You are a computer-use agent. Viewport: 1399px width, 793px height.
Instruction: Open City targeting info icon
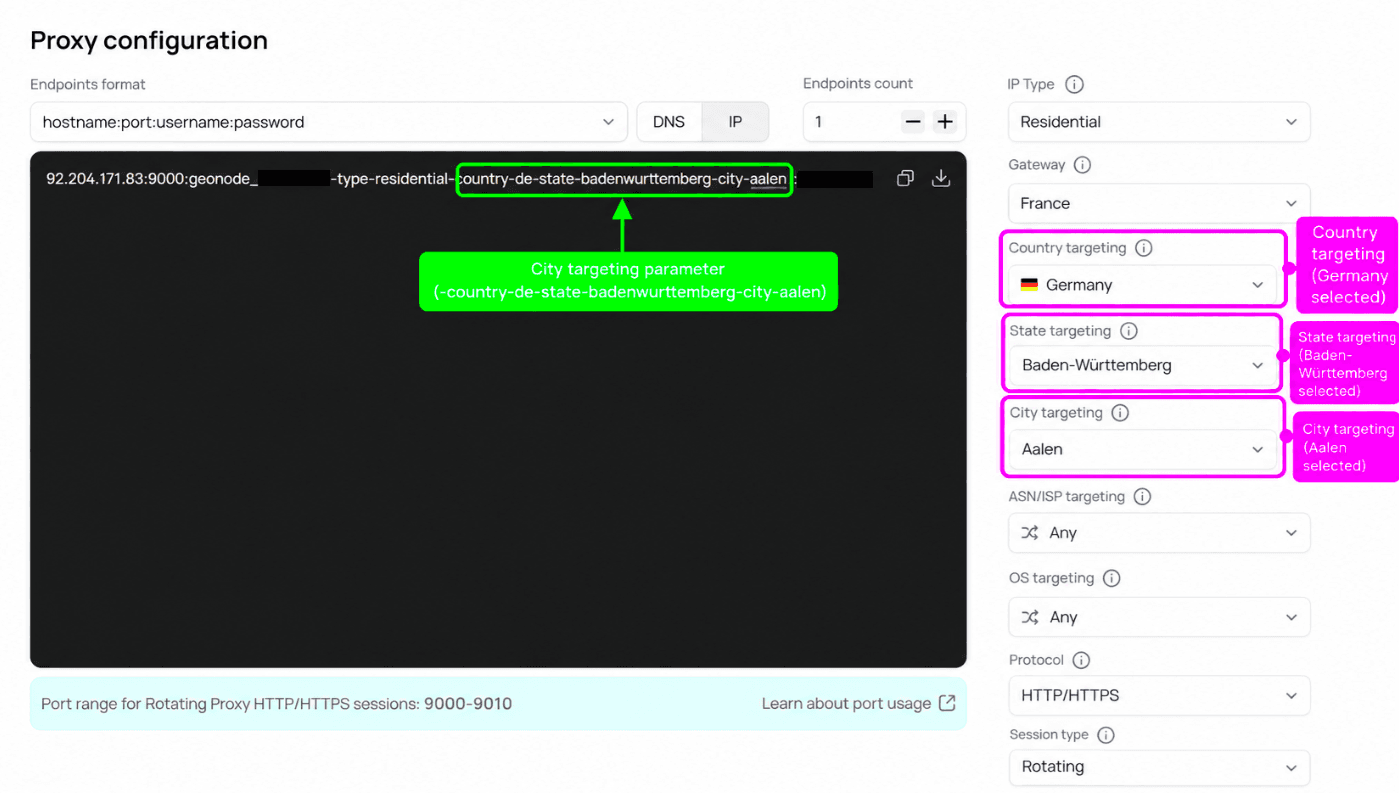pos(1120,413)
